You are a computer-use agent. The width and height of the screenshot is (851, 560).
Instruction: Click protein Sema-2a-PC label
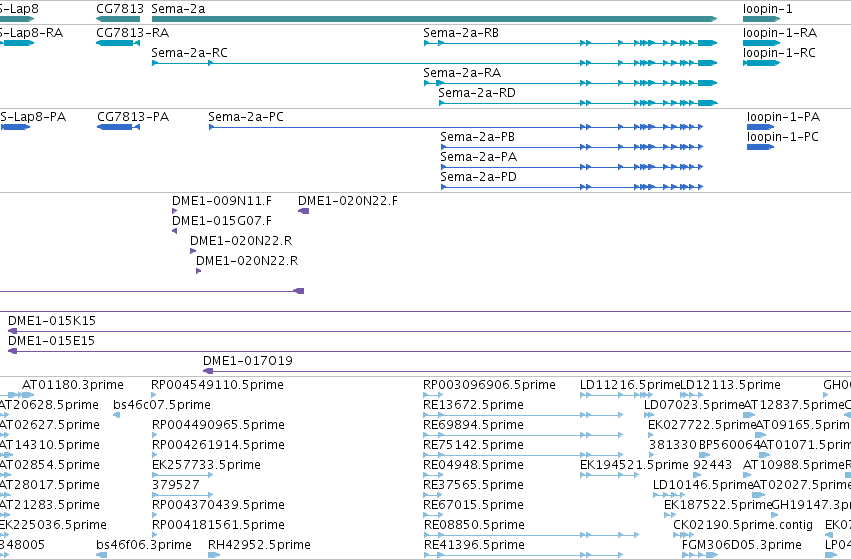246,117
